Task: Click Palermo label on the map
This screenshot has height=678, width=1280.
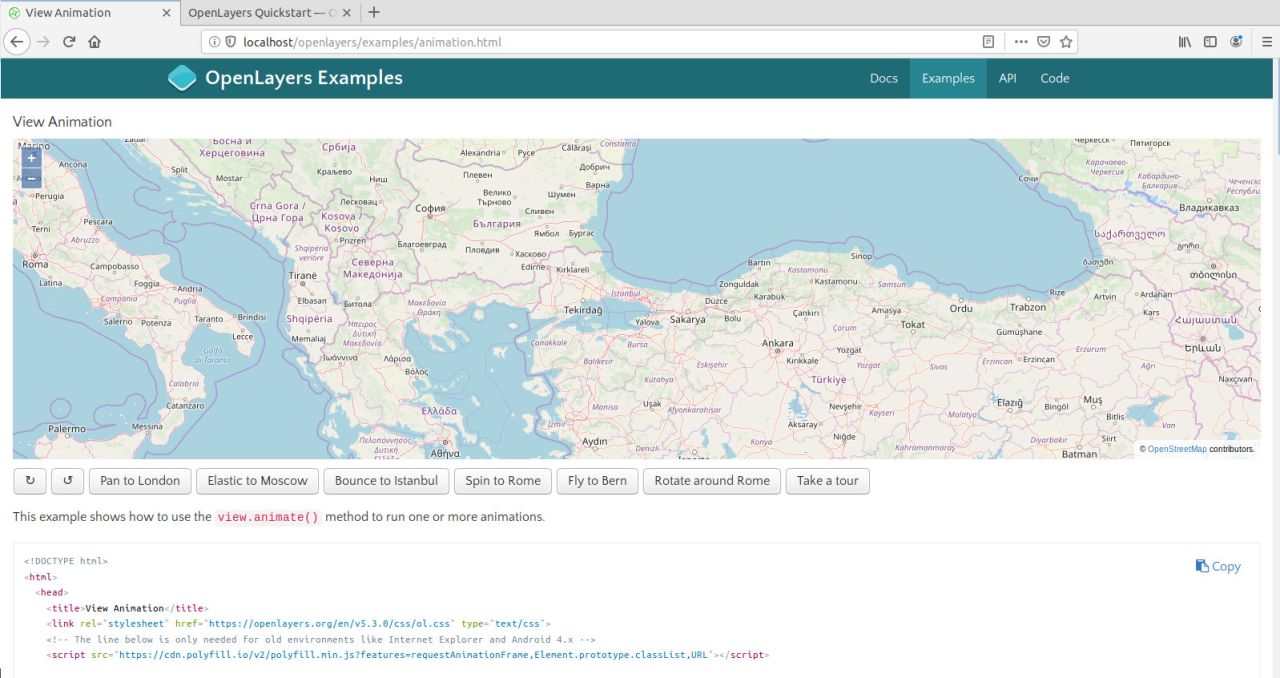Action: [x=67, y=428]
